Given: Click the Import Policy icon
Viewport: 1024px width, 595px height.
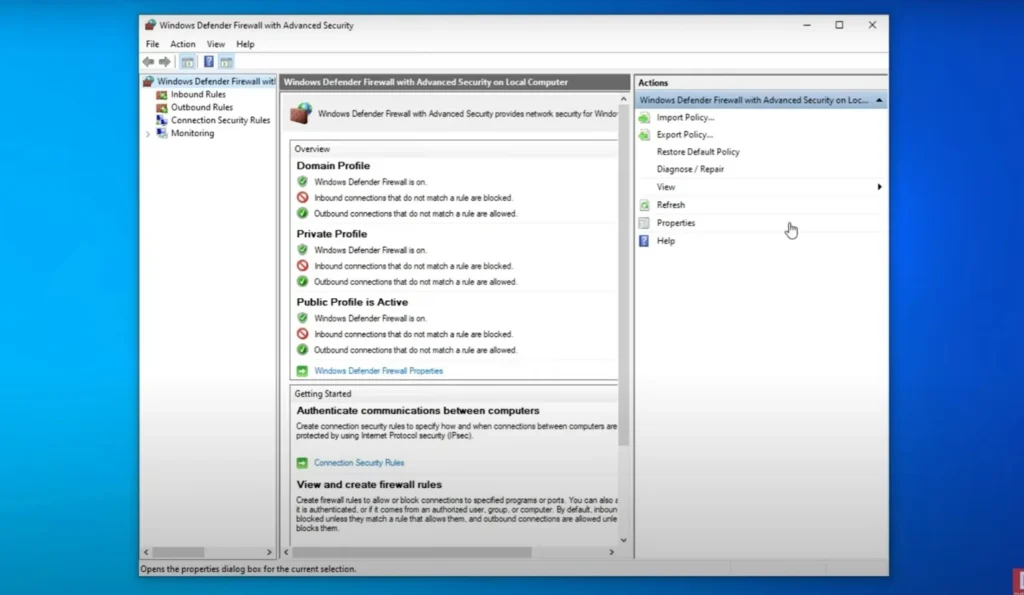Looking at the screenshot, I should 644,118.
